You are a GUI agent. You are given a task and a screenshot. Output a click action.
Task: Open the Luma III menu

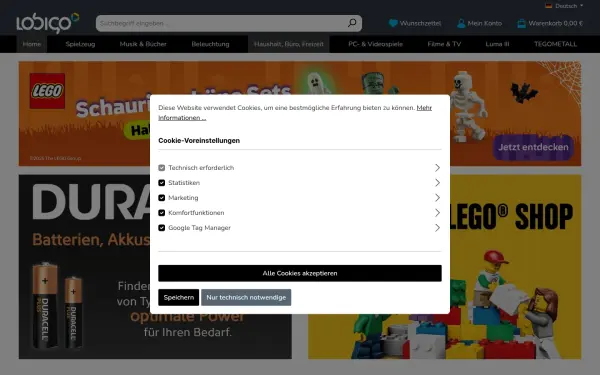(497, 44)
